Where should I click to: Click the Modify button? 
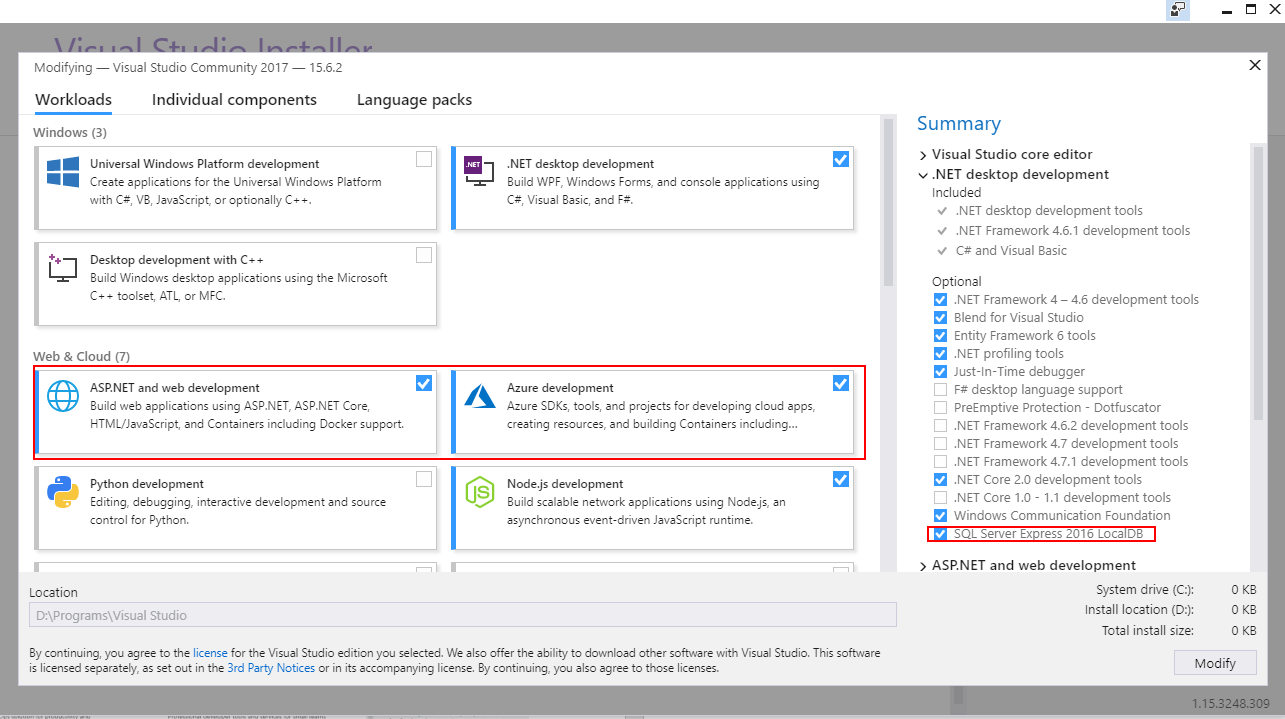tap(1215, 663)
